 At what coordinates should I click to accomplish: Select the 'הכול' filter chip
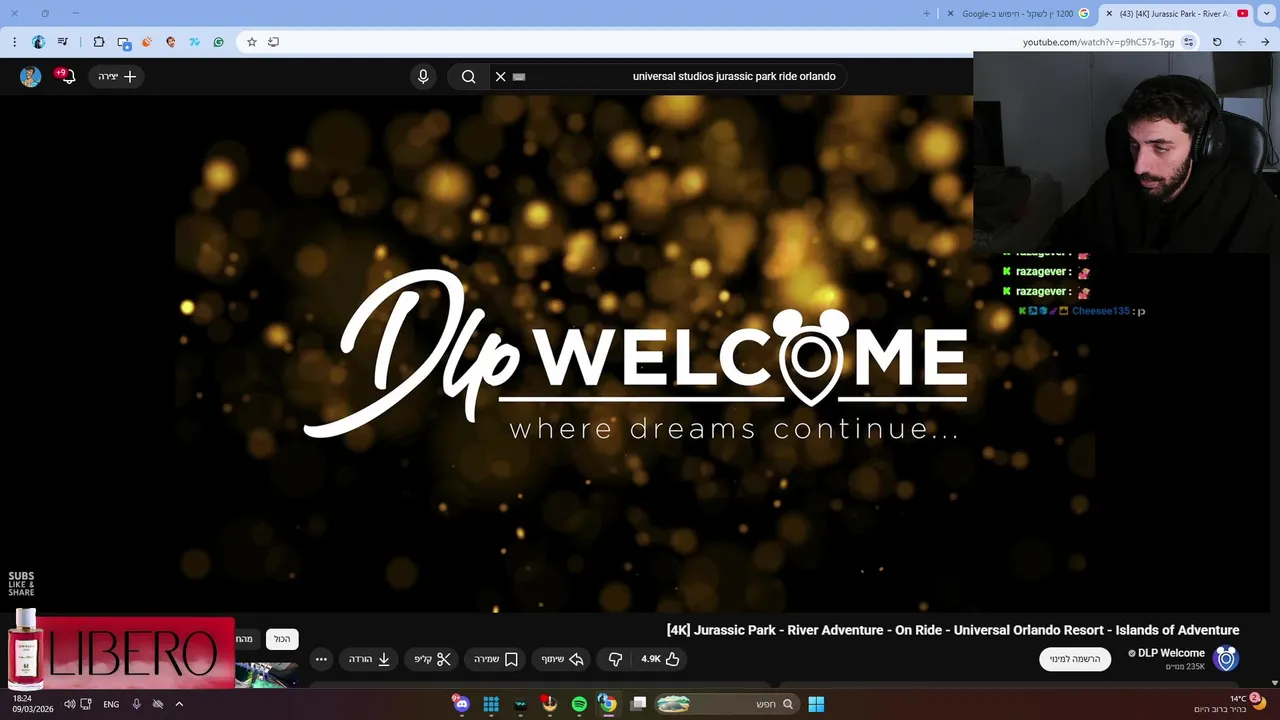[282, 639]
